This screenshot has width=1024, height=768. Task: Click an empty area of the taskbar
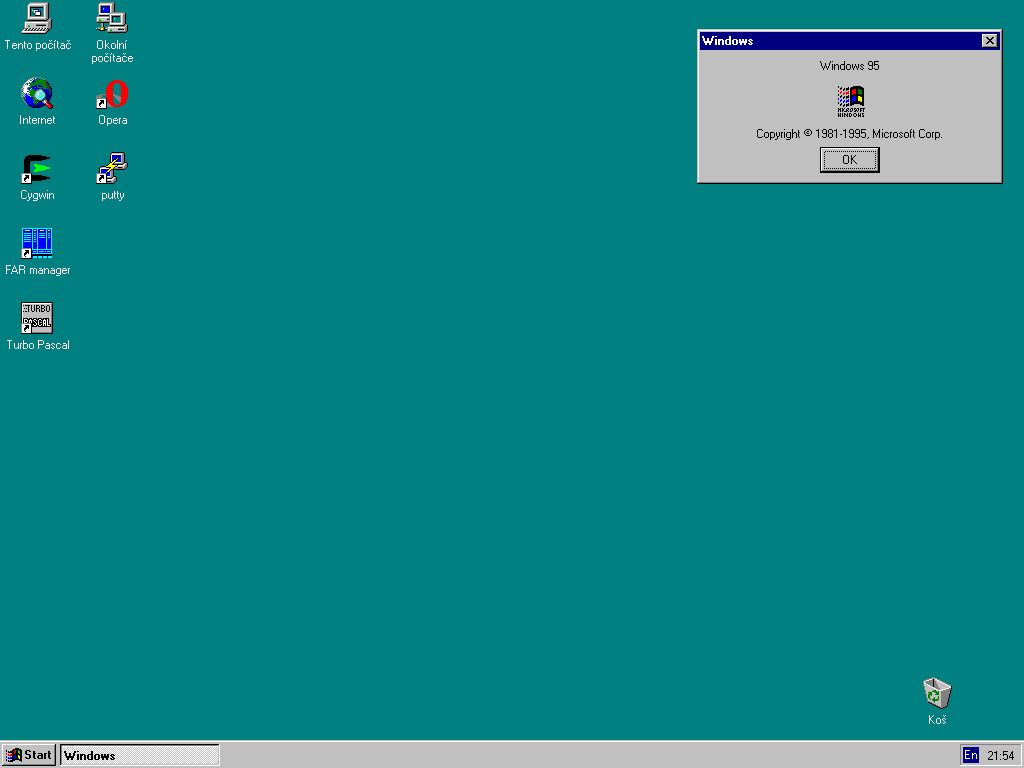[x=580, y=755]
